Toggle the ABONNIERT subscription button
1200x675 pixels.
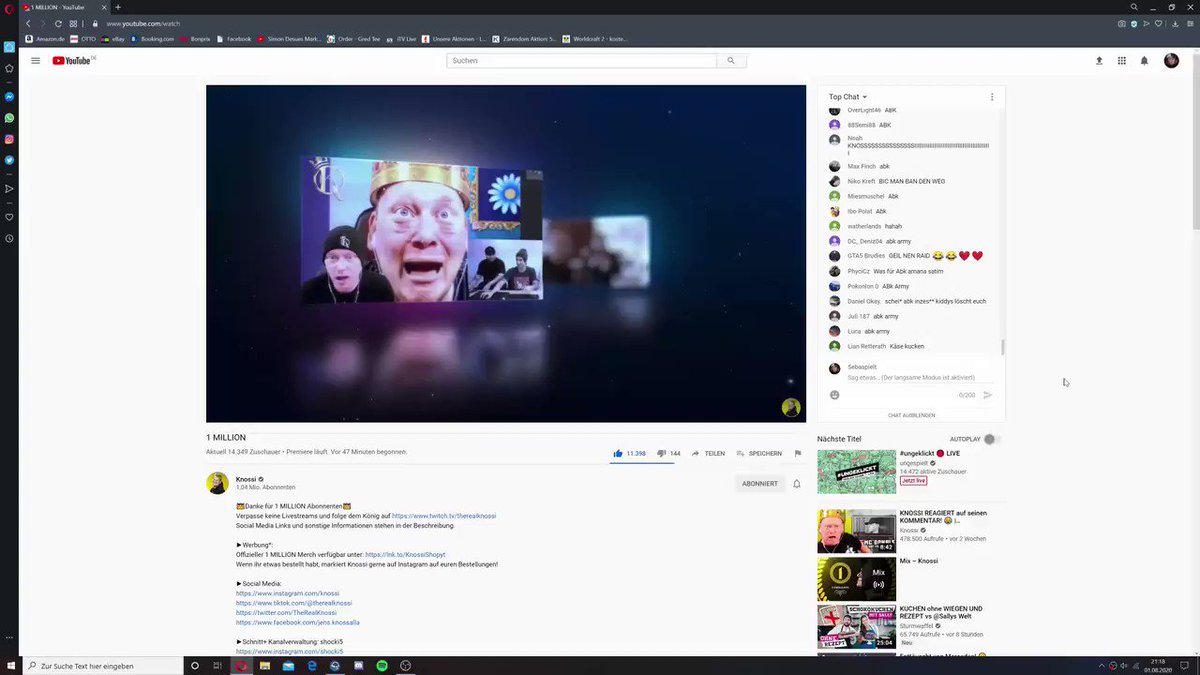coord(759,484)
